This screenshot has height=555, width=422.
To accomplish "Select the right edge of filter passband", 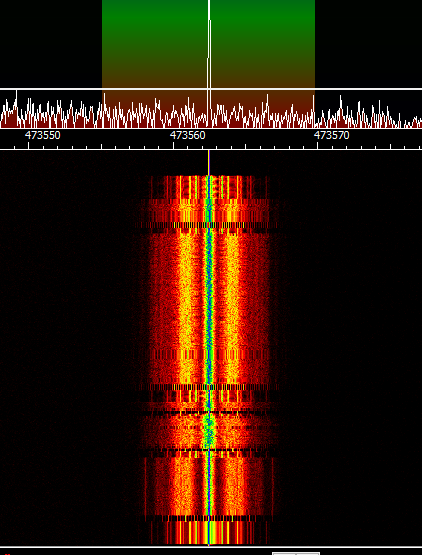I will (315, 64).
